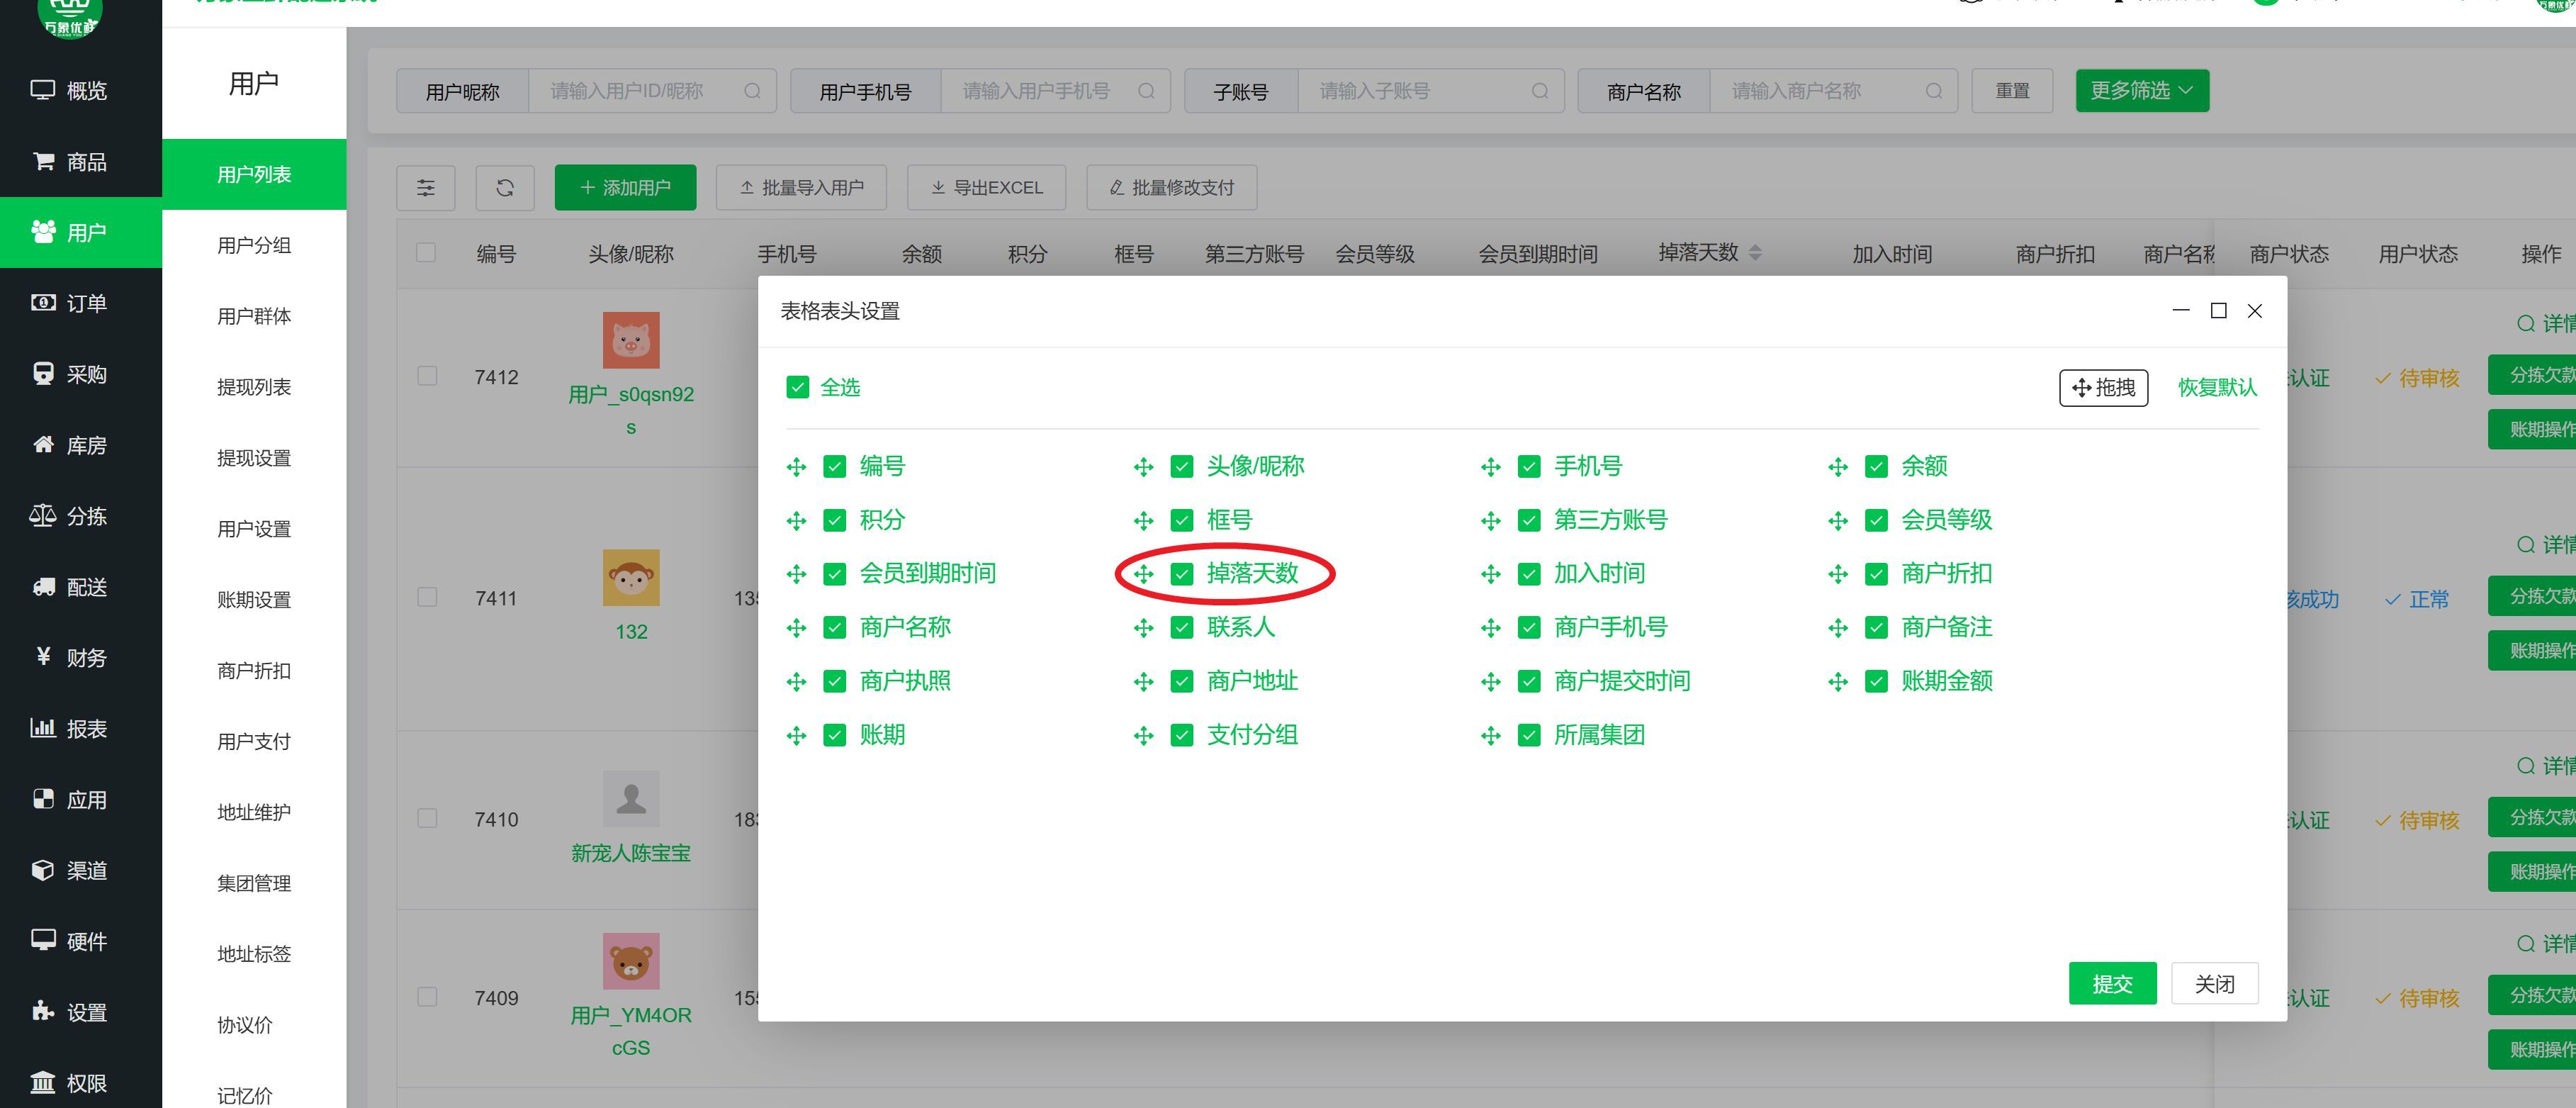Open 财务 yen icon in sidebar
The image size is (2576, 1108).
point(43,657)
